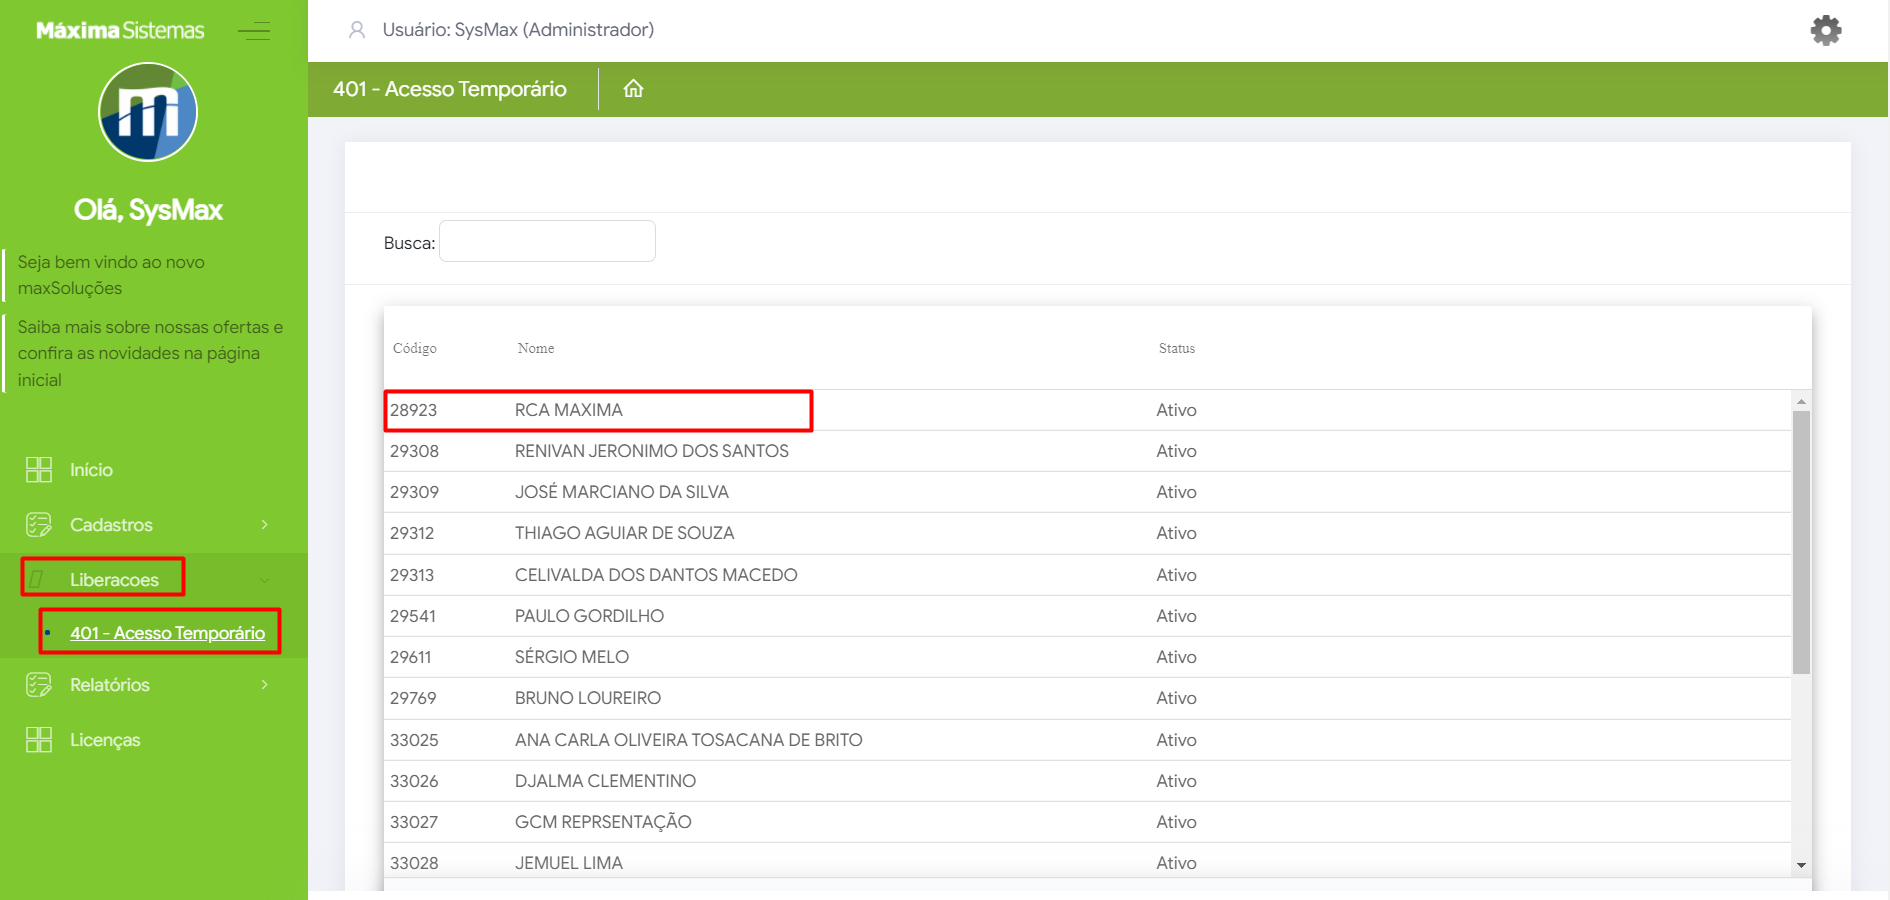Click the Relatórios sidebar icon
The image size is (1890, 900).
[x=39, y=685]
